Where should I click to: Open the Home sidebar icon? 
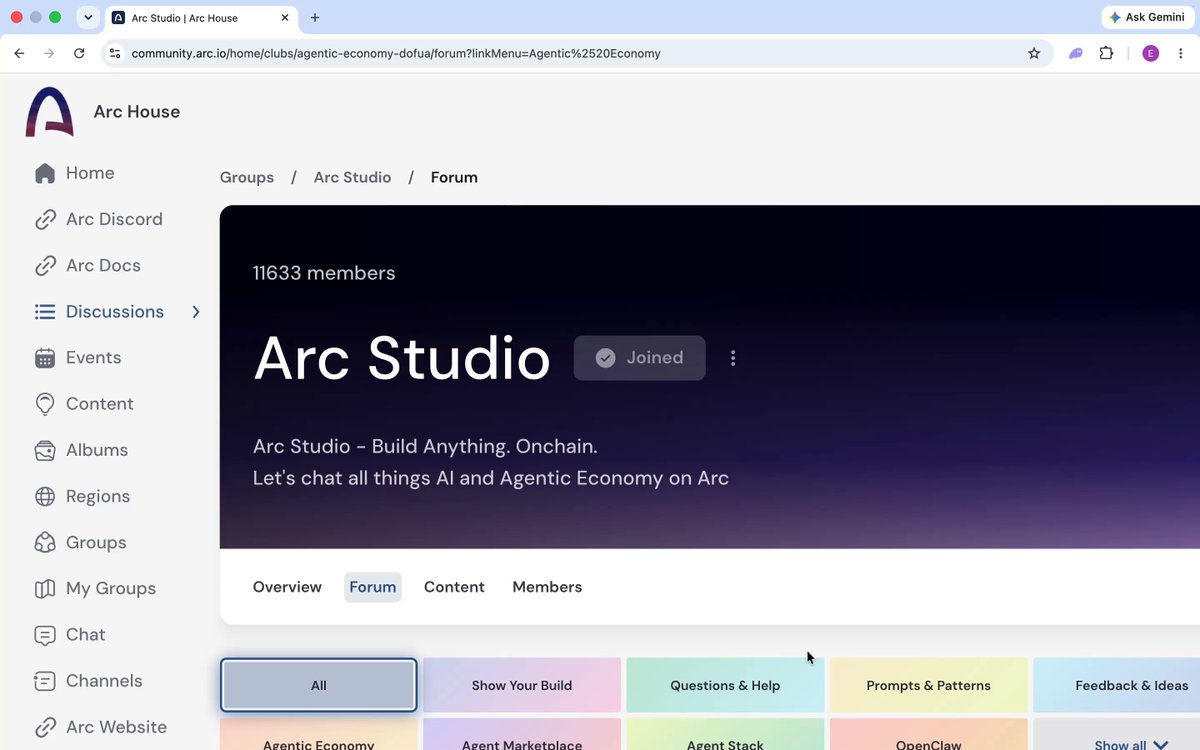[x=45, y=173]
